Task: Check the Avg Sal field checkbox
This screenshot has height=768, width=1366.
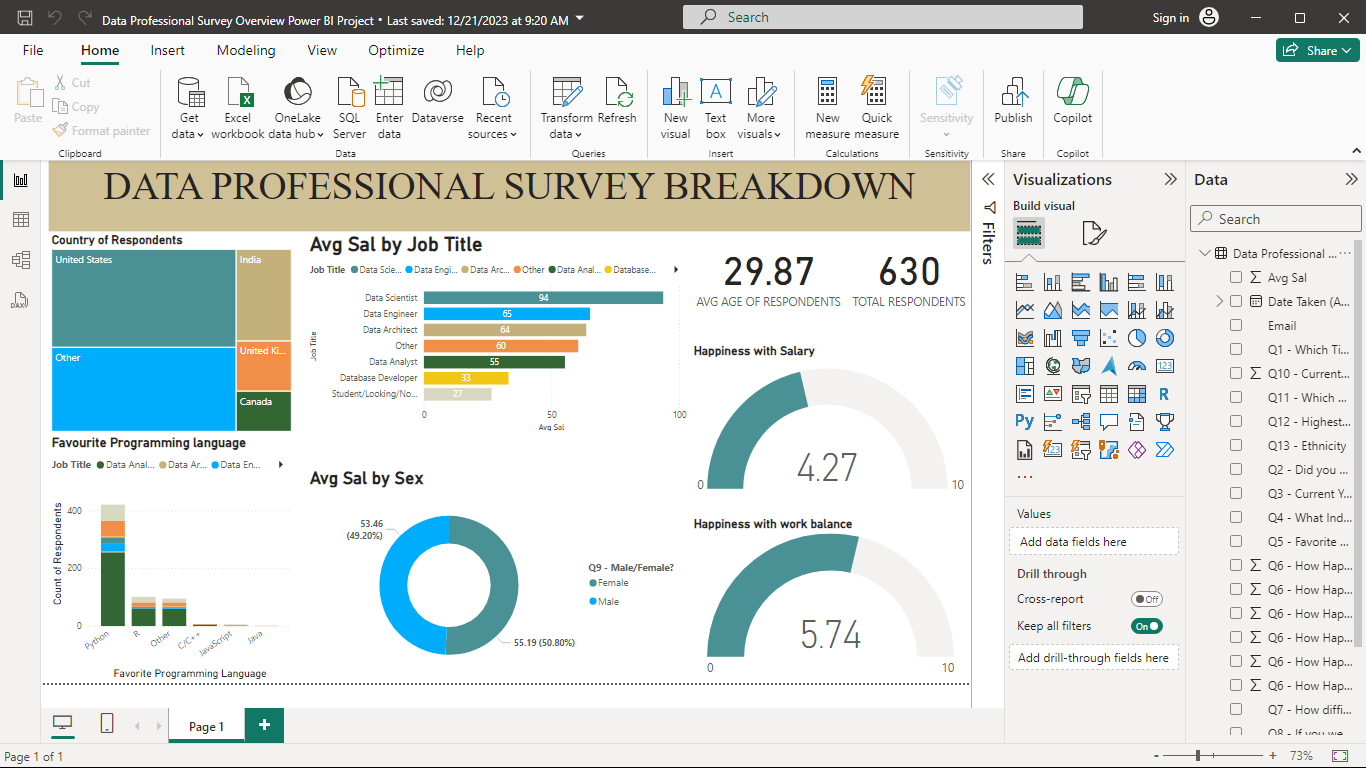Action: [x=1236, y=278]
